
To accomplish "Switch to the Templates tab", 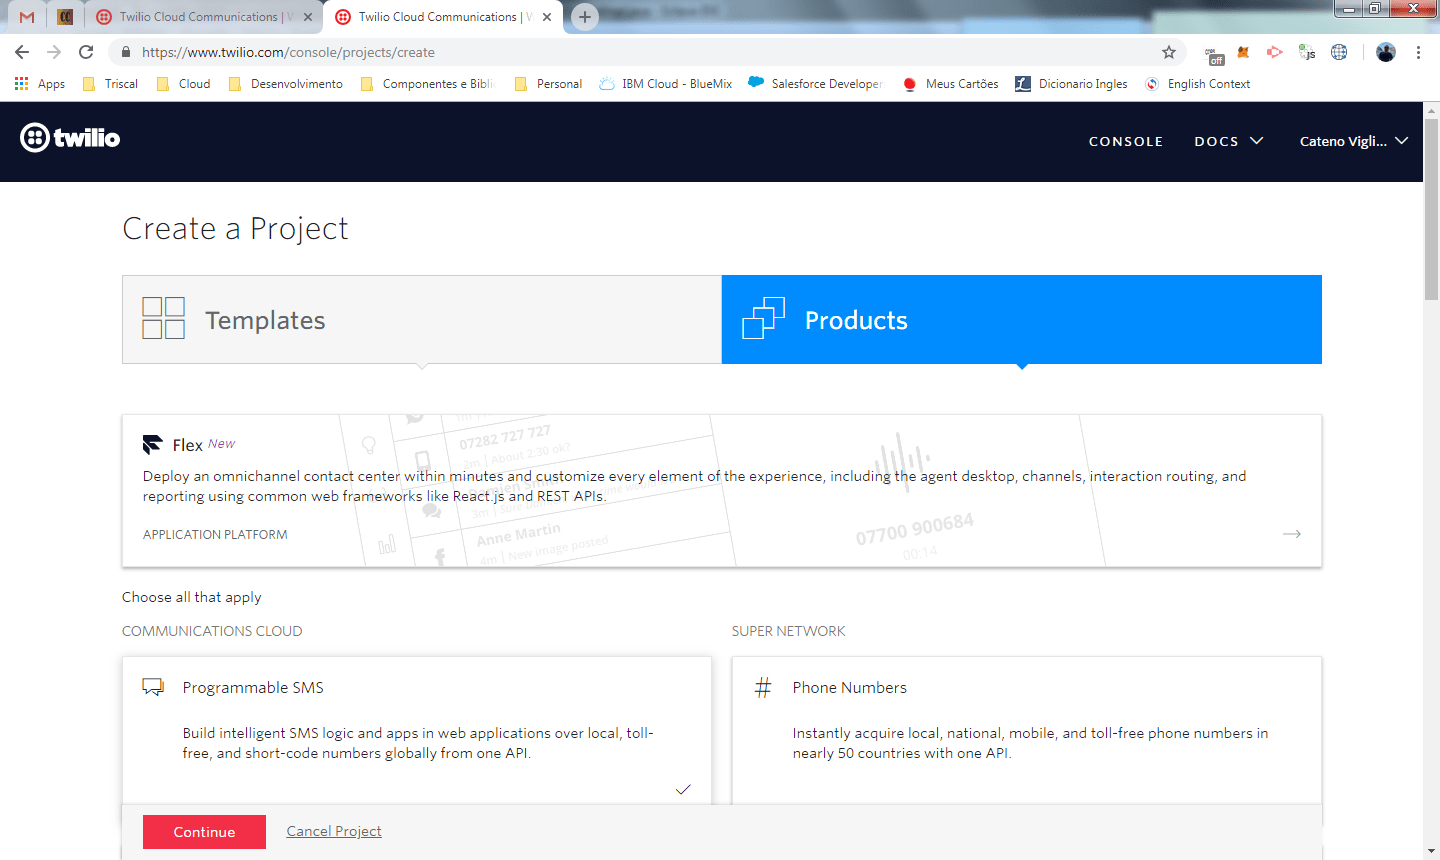I will 422,320.
